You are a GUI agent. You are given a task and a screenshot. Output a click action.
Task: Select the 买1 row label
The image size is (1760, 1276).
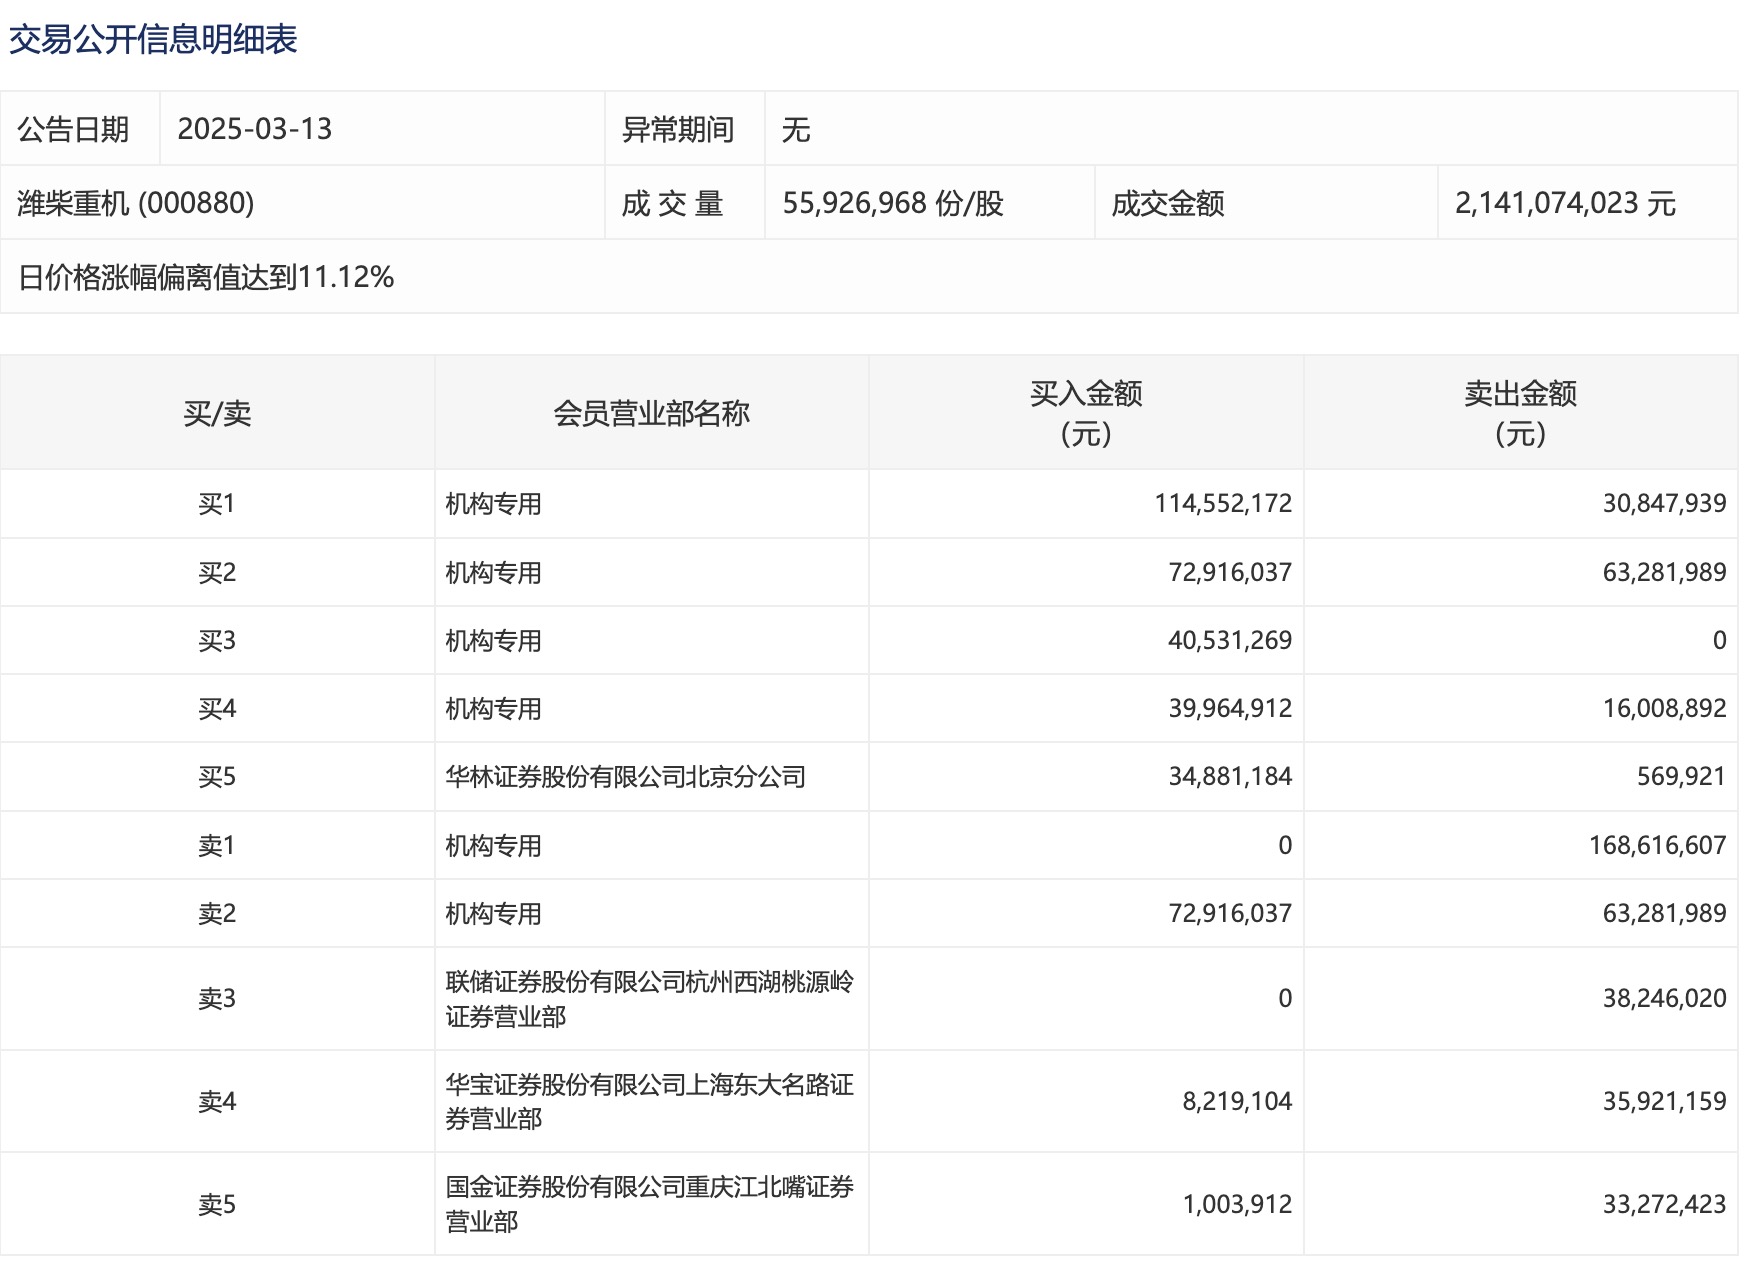coord(217,503)
